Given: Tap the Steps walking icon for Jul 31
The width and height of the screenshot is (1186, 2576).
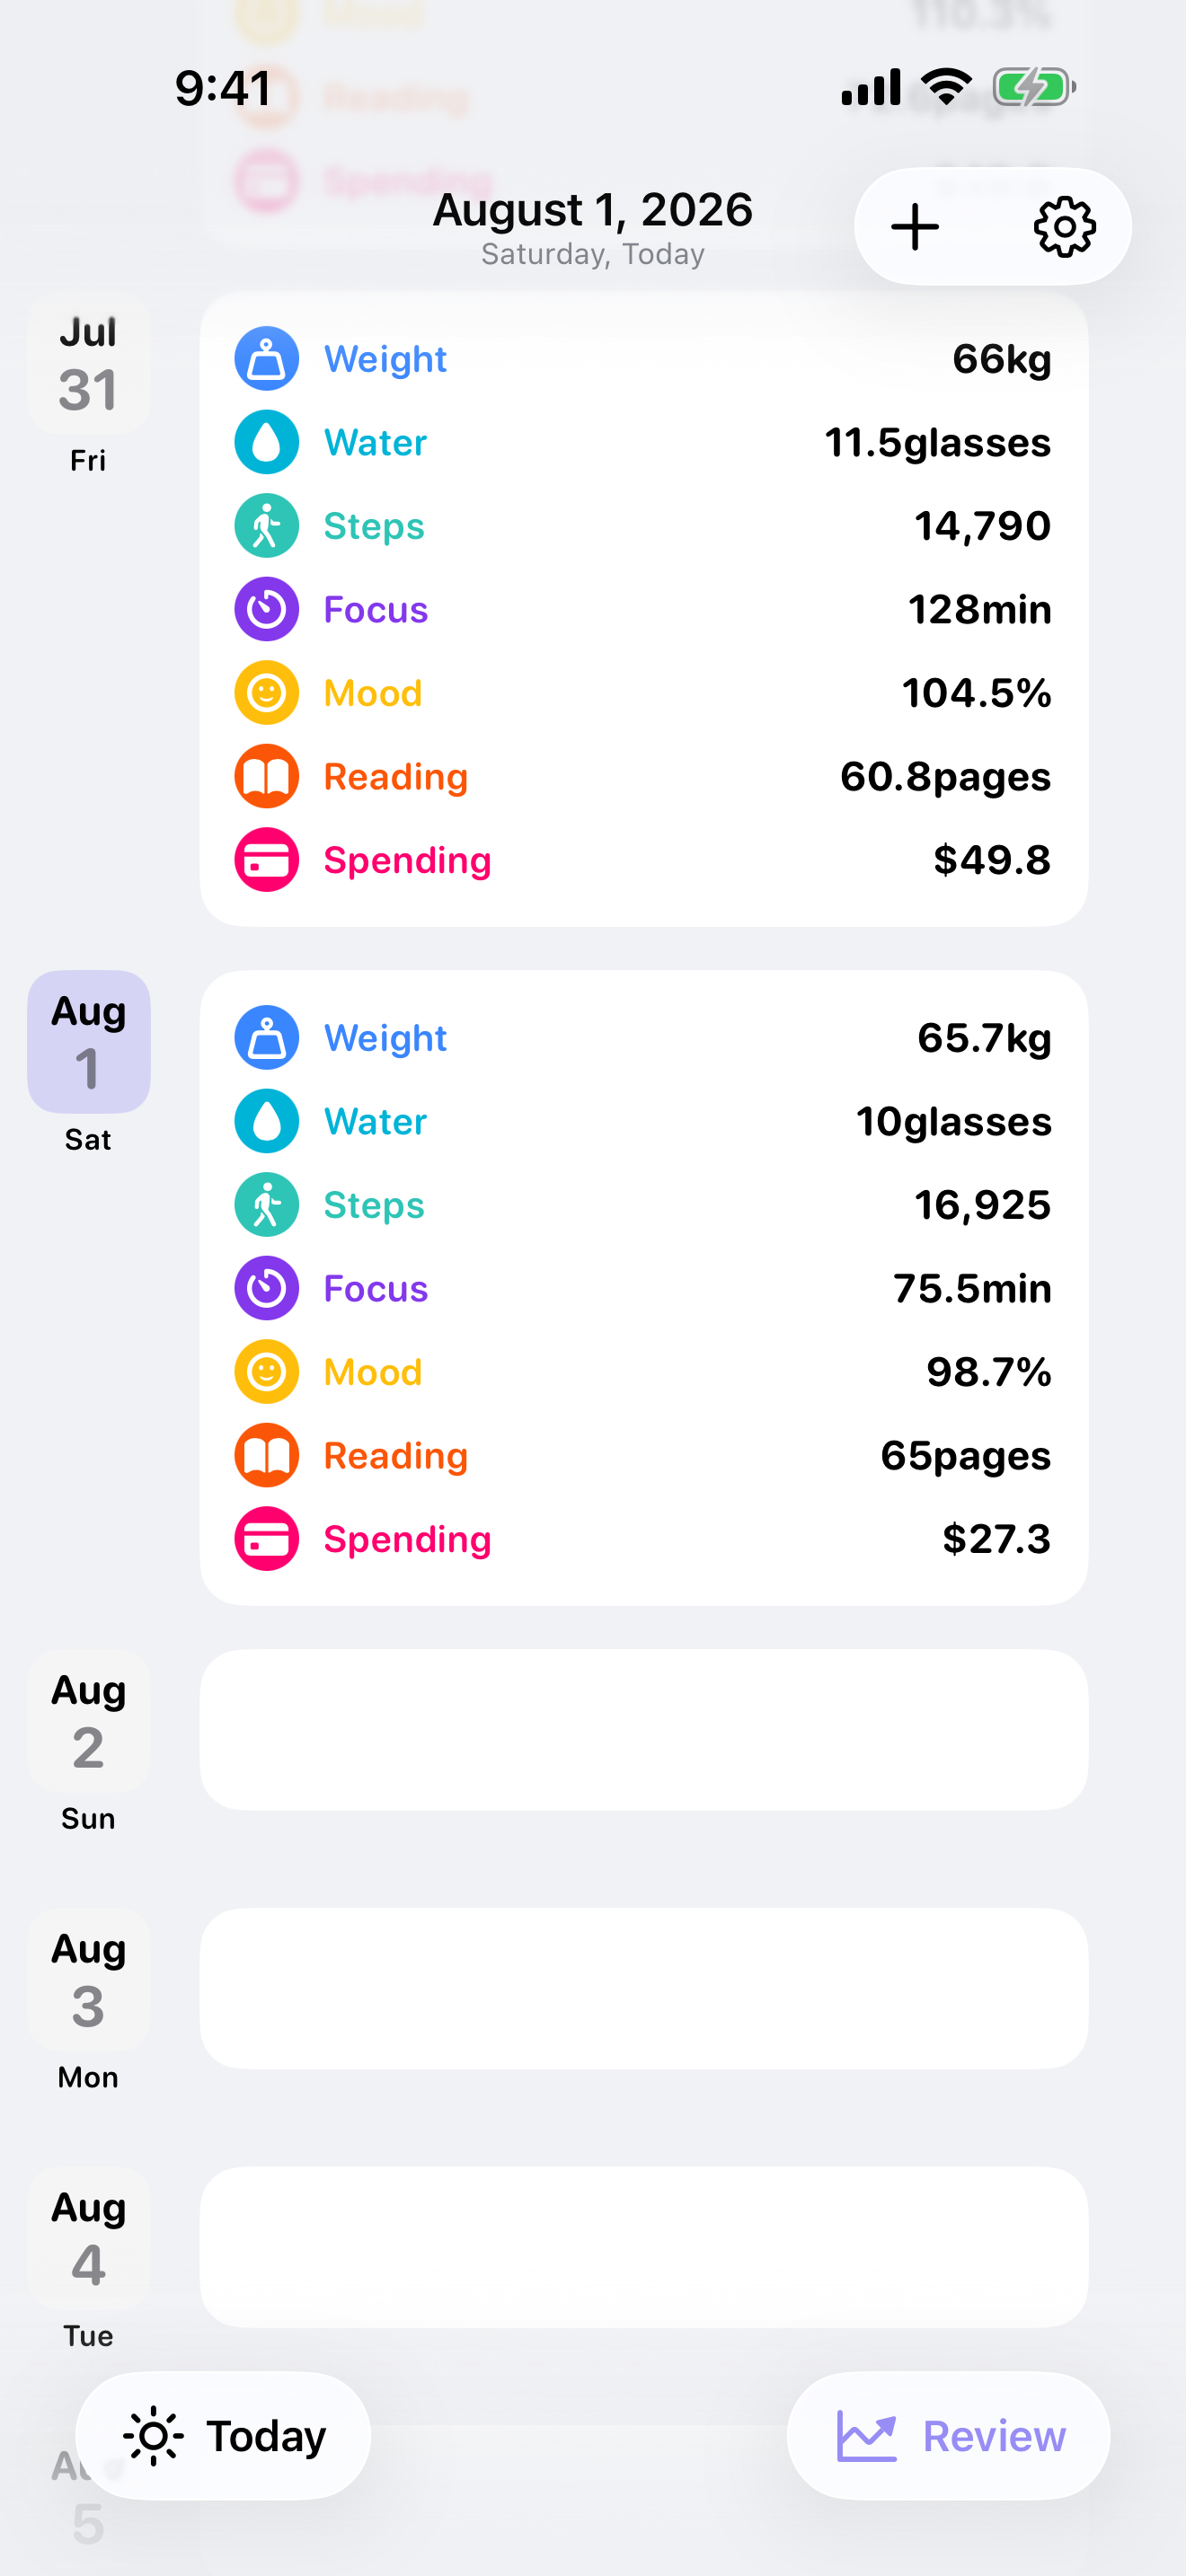Looking at the screenshot, I should tap(266, 526).
